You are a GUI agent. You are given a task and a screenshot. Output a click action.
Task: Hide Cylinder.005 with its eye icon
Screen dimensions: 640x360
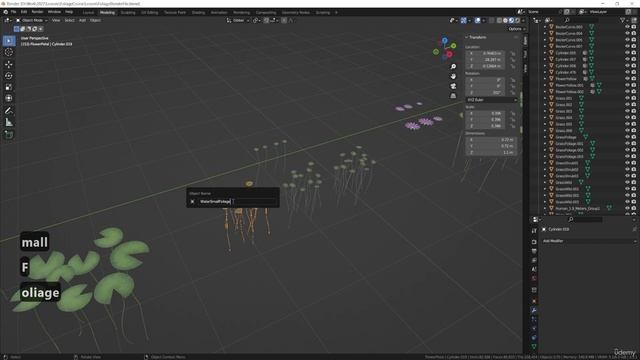click(627, 53)
